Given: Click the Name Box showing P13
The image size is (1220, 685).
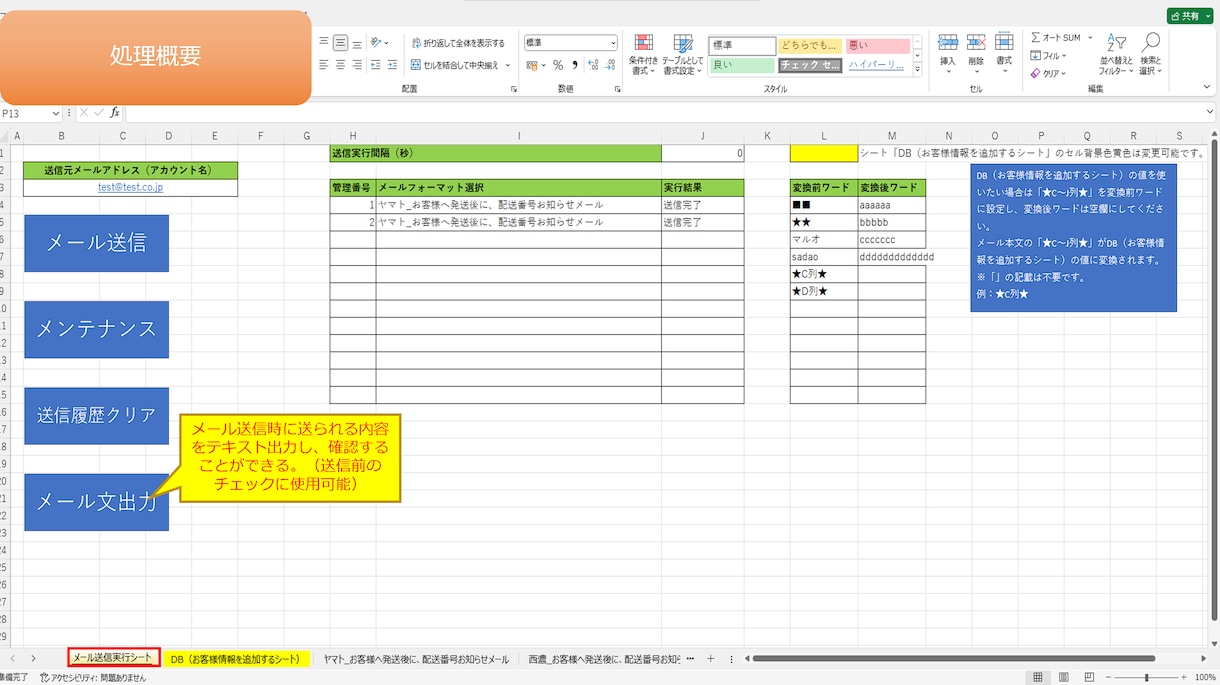Looking at the screenshot, I should (x=31, y=113).
